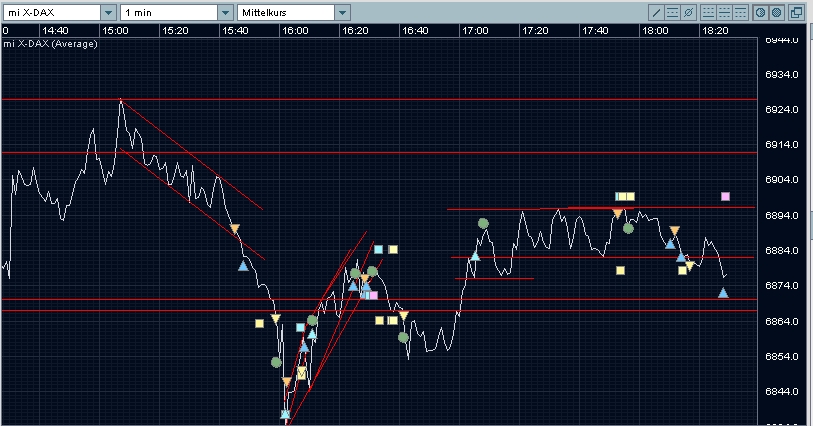Click the chart legend mi X-DAX (Average)
Image resolution: width=813 pixels, height=426 pixels.
click(x=50, y=44)
